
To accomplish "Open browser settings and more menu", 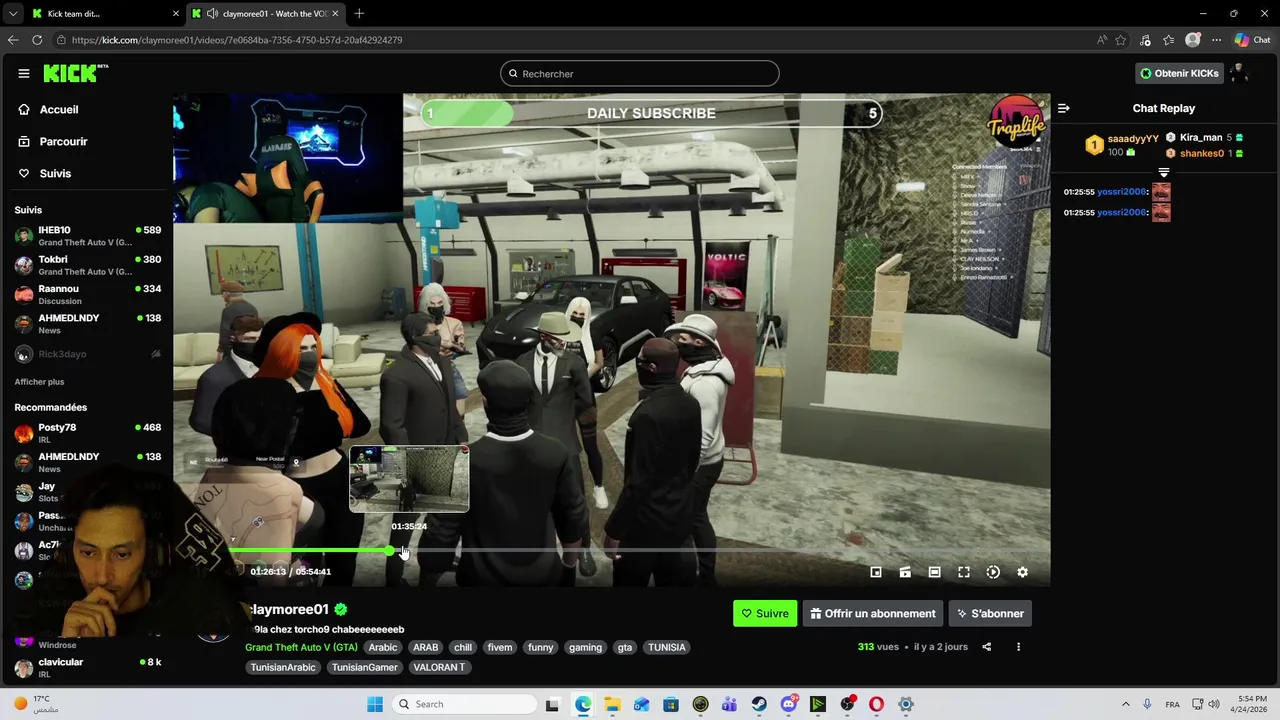I will click(1216, 40).
